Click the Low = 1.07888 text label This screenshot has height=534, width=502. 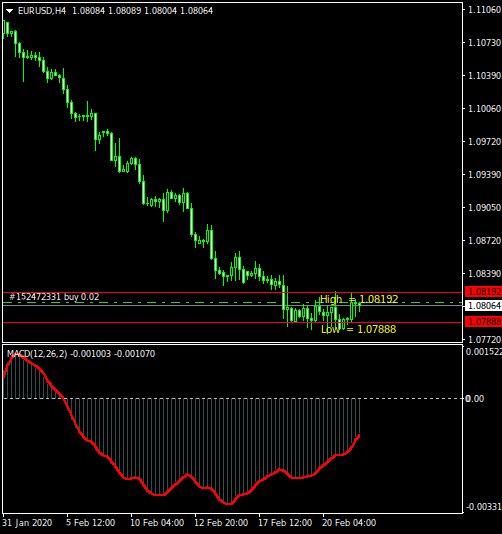359,329
